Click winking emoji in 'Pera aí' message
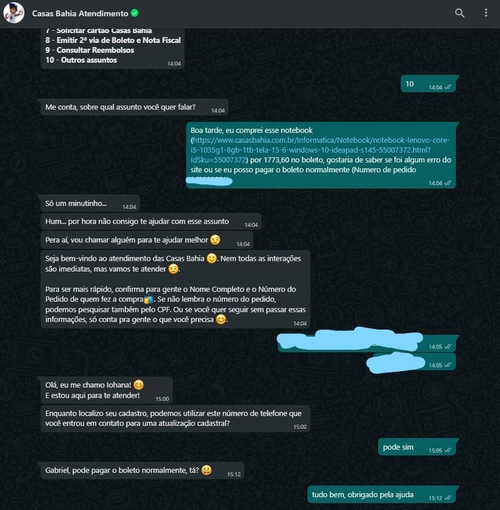Viewport: 500px width, 510px height. 215,240
